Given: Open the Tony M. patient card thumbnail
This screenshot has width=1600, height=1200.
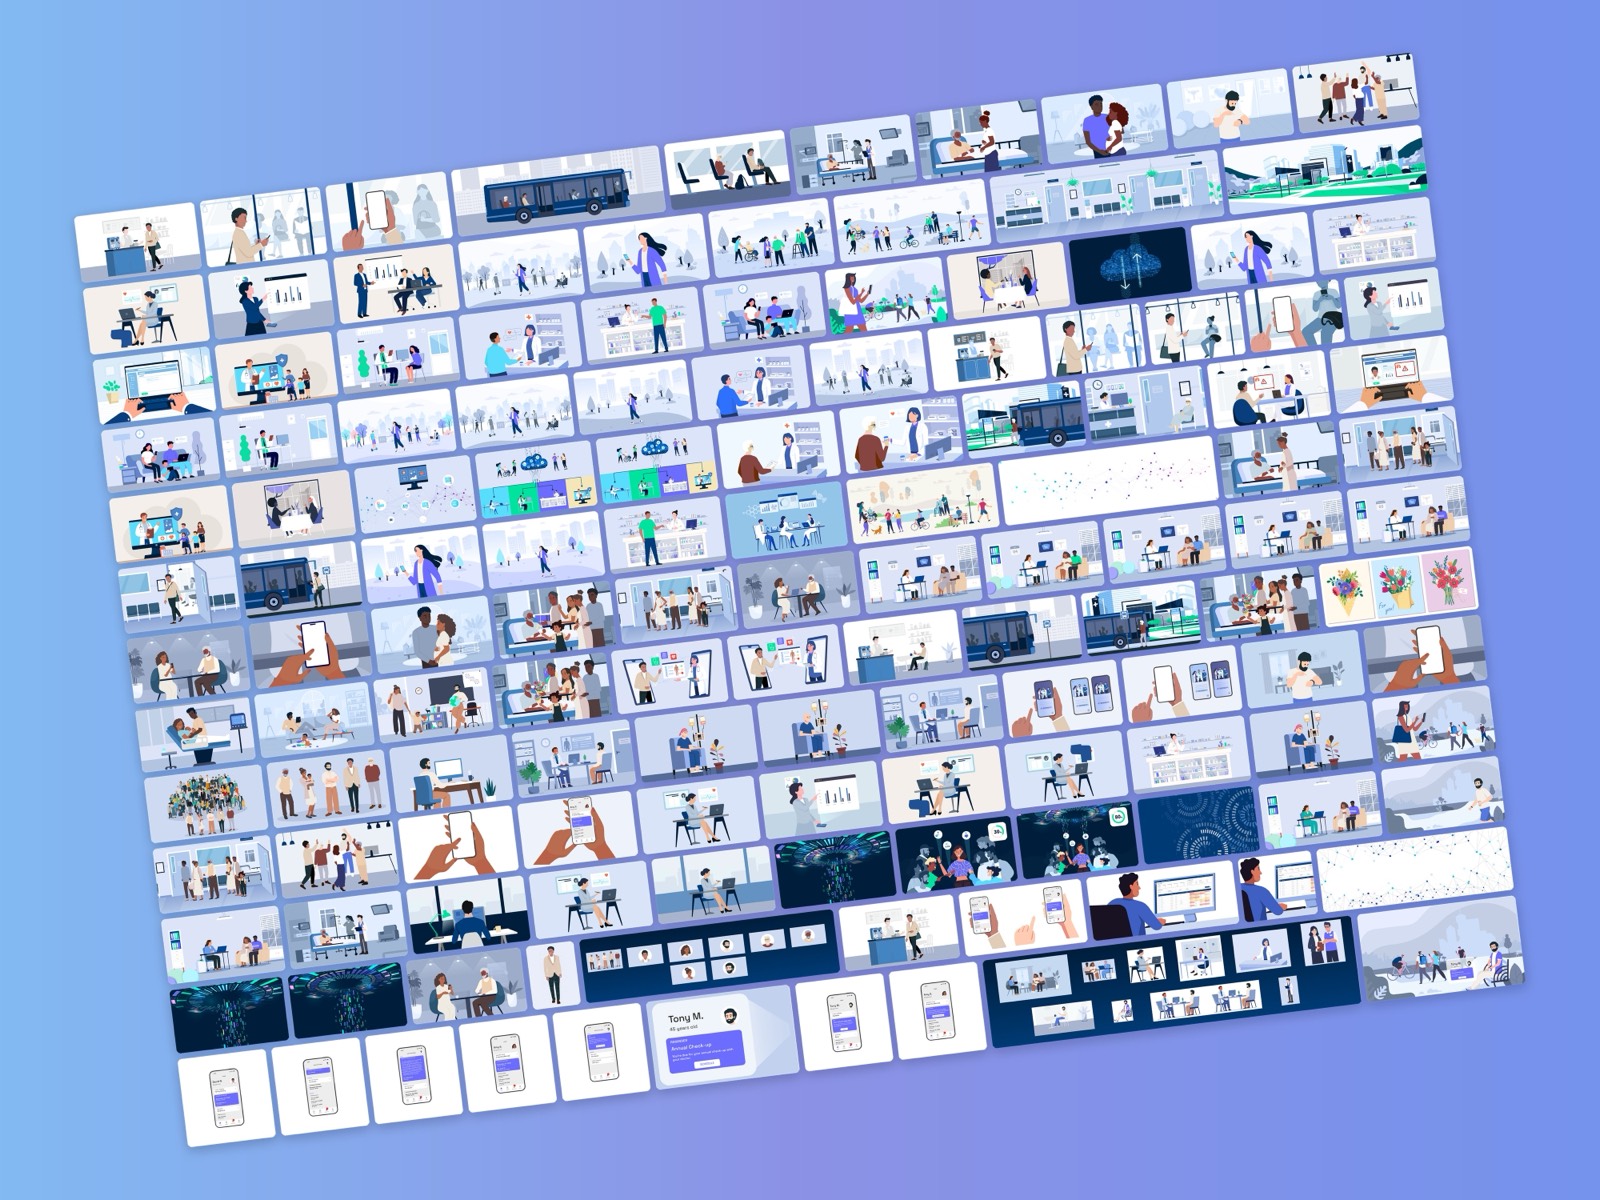Looking at the screenshot, I should [724, 1037].
